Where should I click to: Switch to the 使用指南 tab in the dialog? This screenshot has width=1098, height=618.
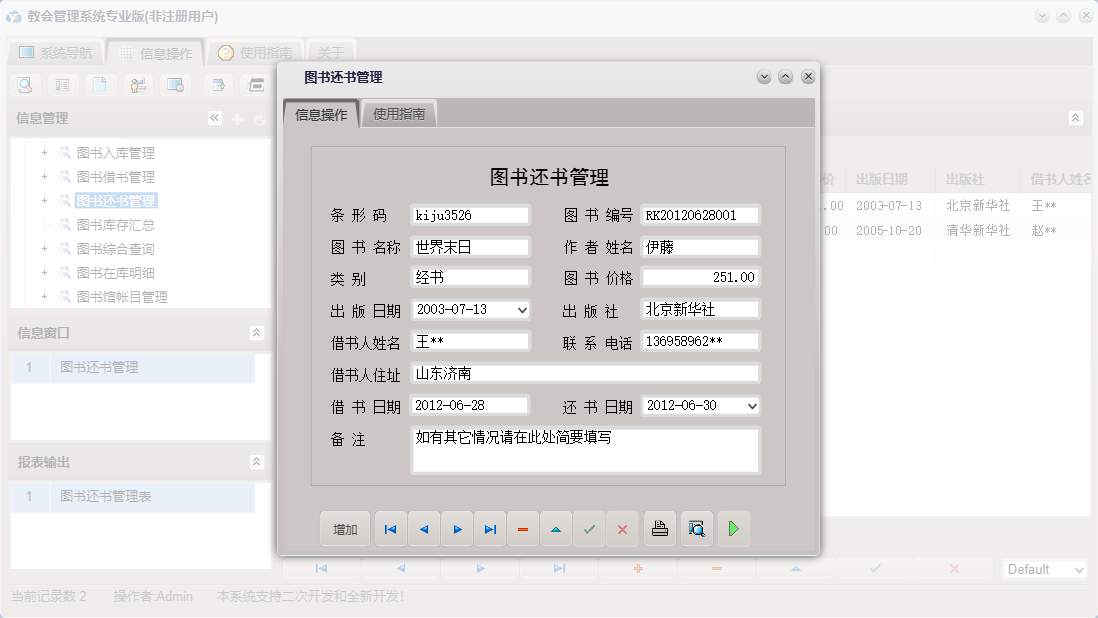[x=400, y=113]
